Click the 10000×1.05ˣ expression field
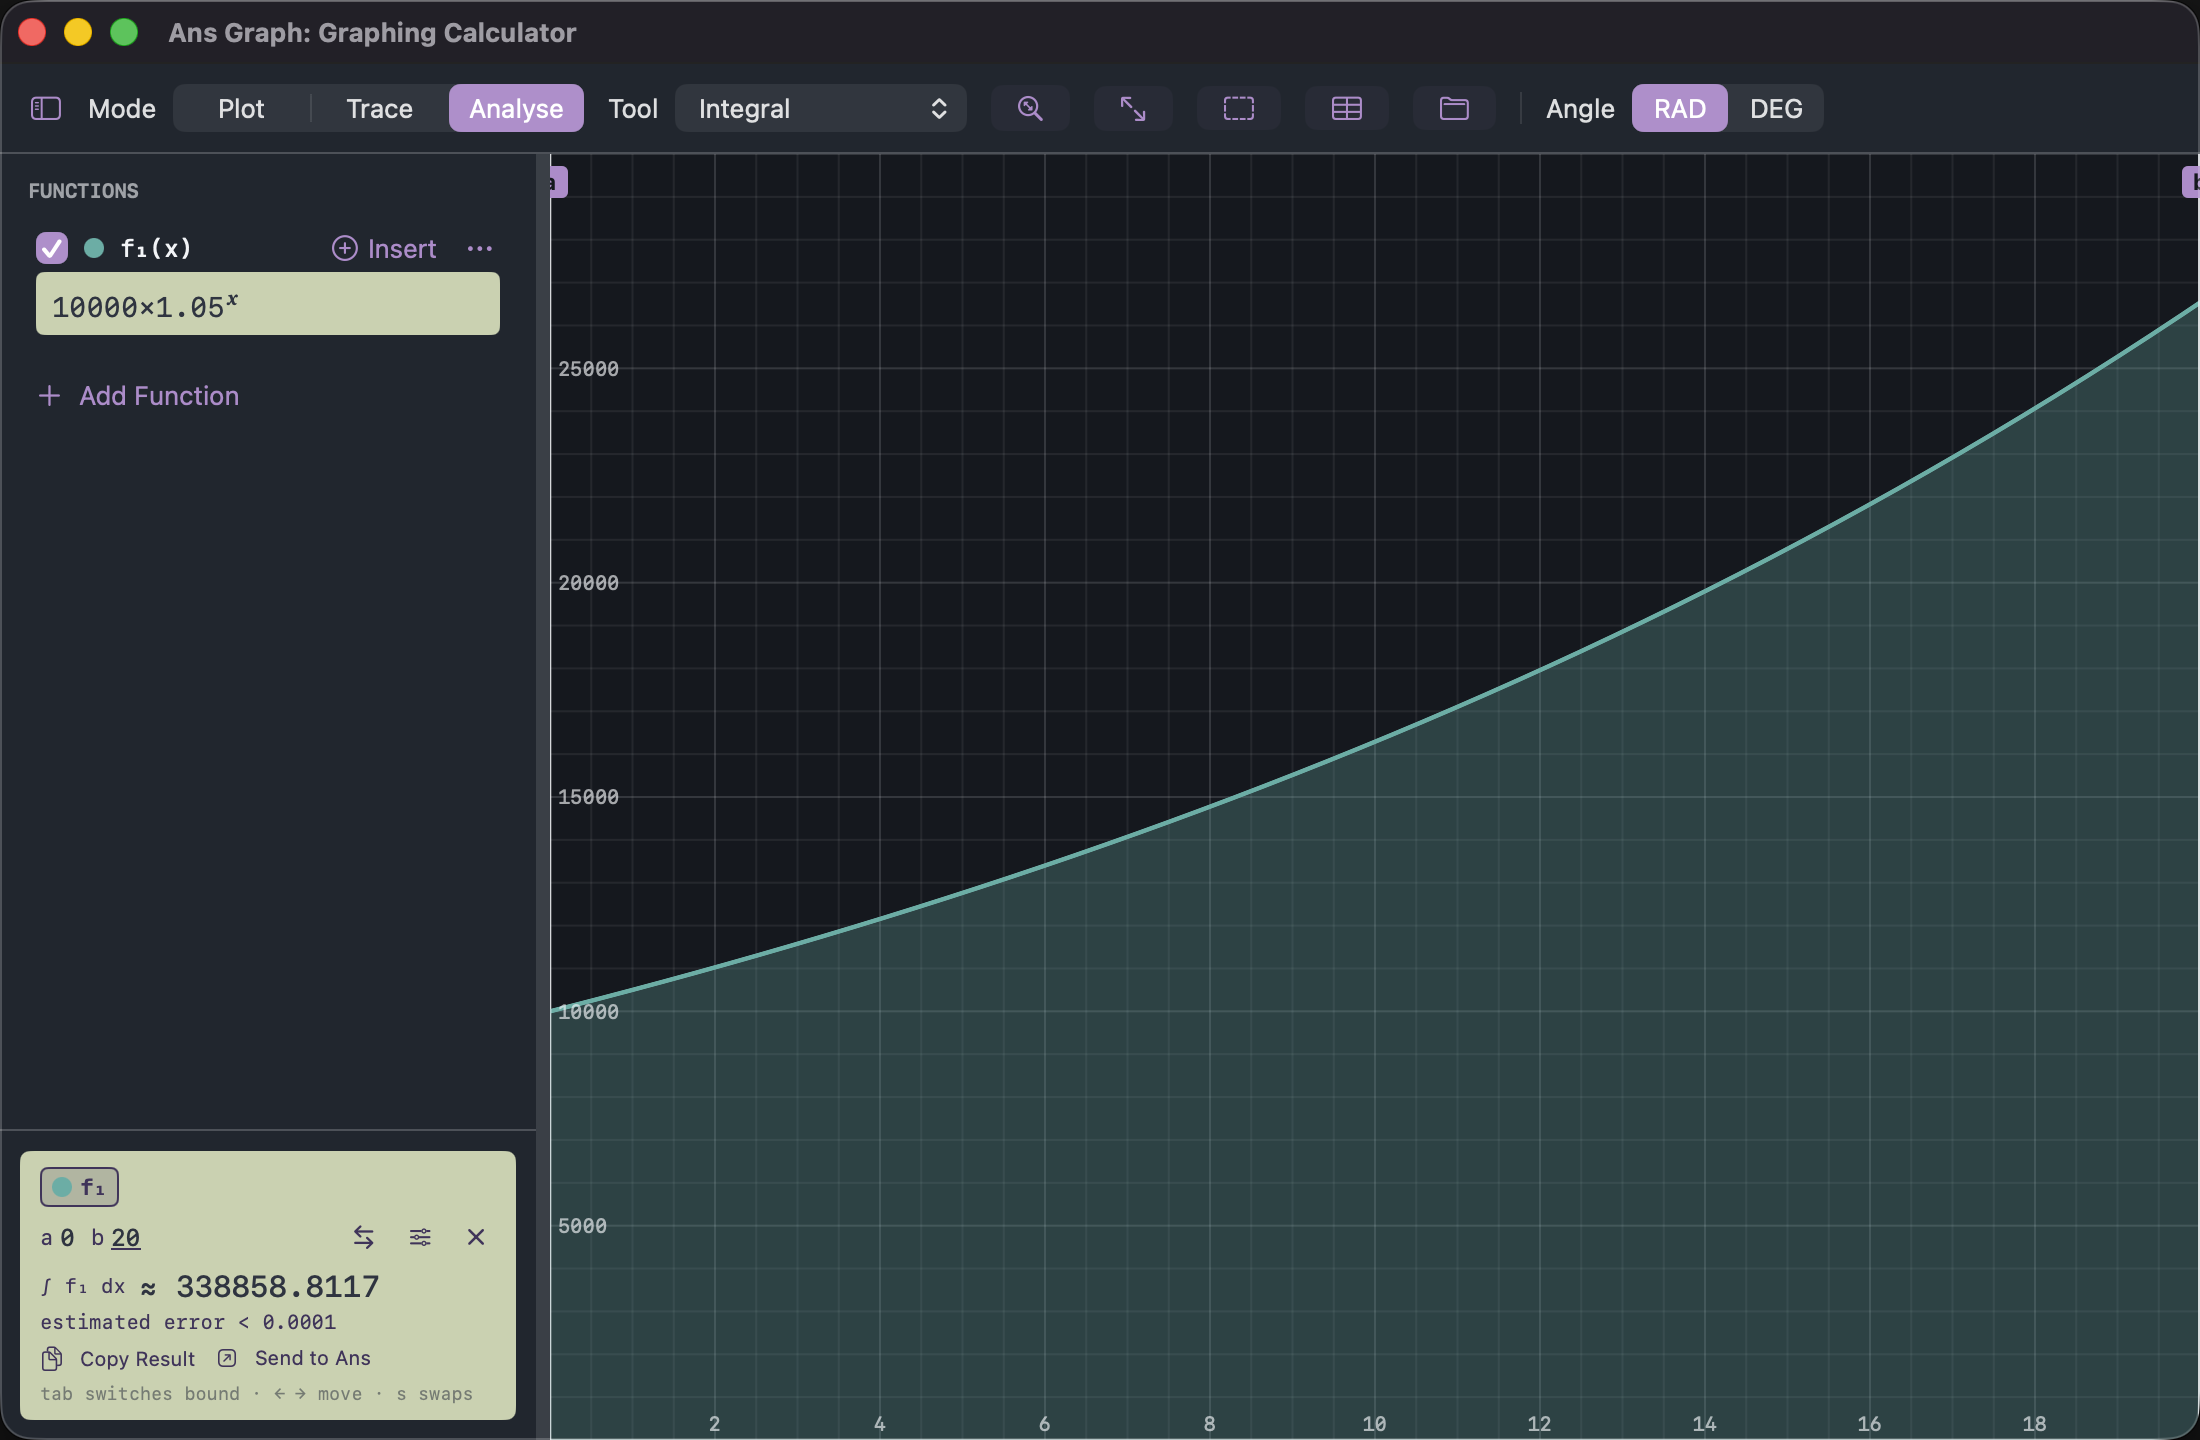This screenshot has width=2200, height=1440. point(268,304)
